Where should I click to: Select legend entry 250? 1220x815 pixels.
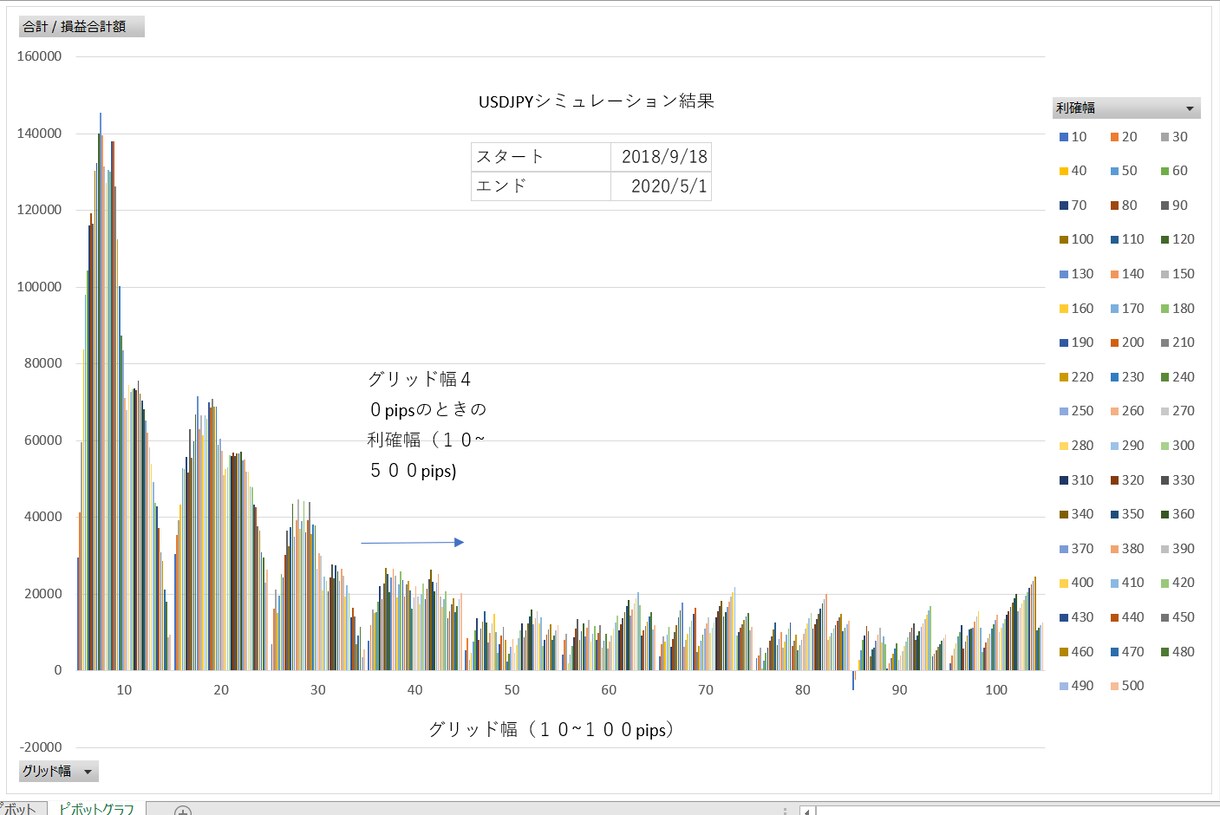(x=1077, y=411)
